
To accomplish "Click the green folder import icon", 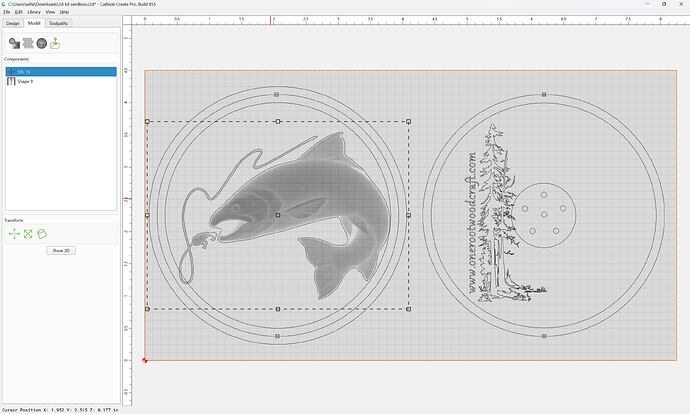I will (x=55, y=43).
